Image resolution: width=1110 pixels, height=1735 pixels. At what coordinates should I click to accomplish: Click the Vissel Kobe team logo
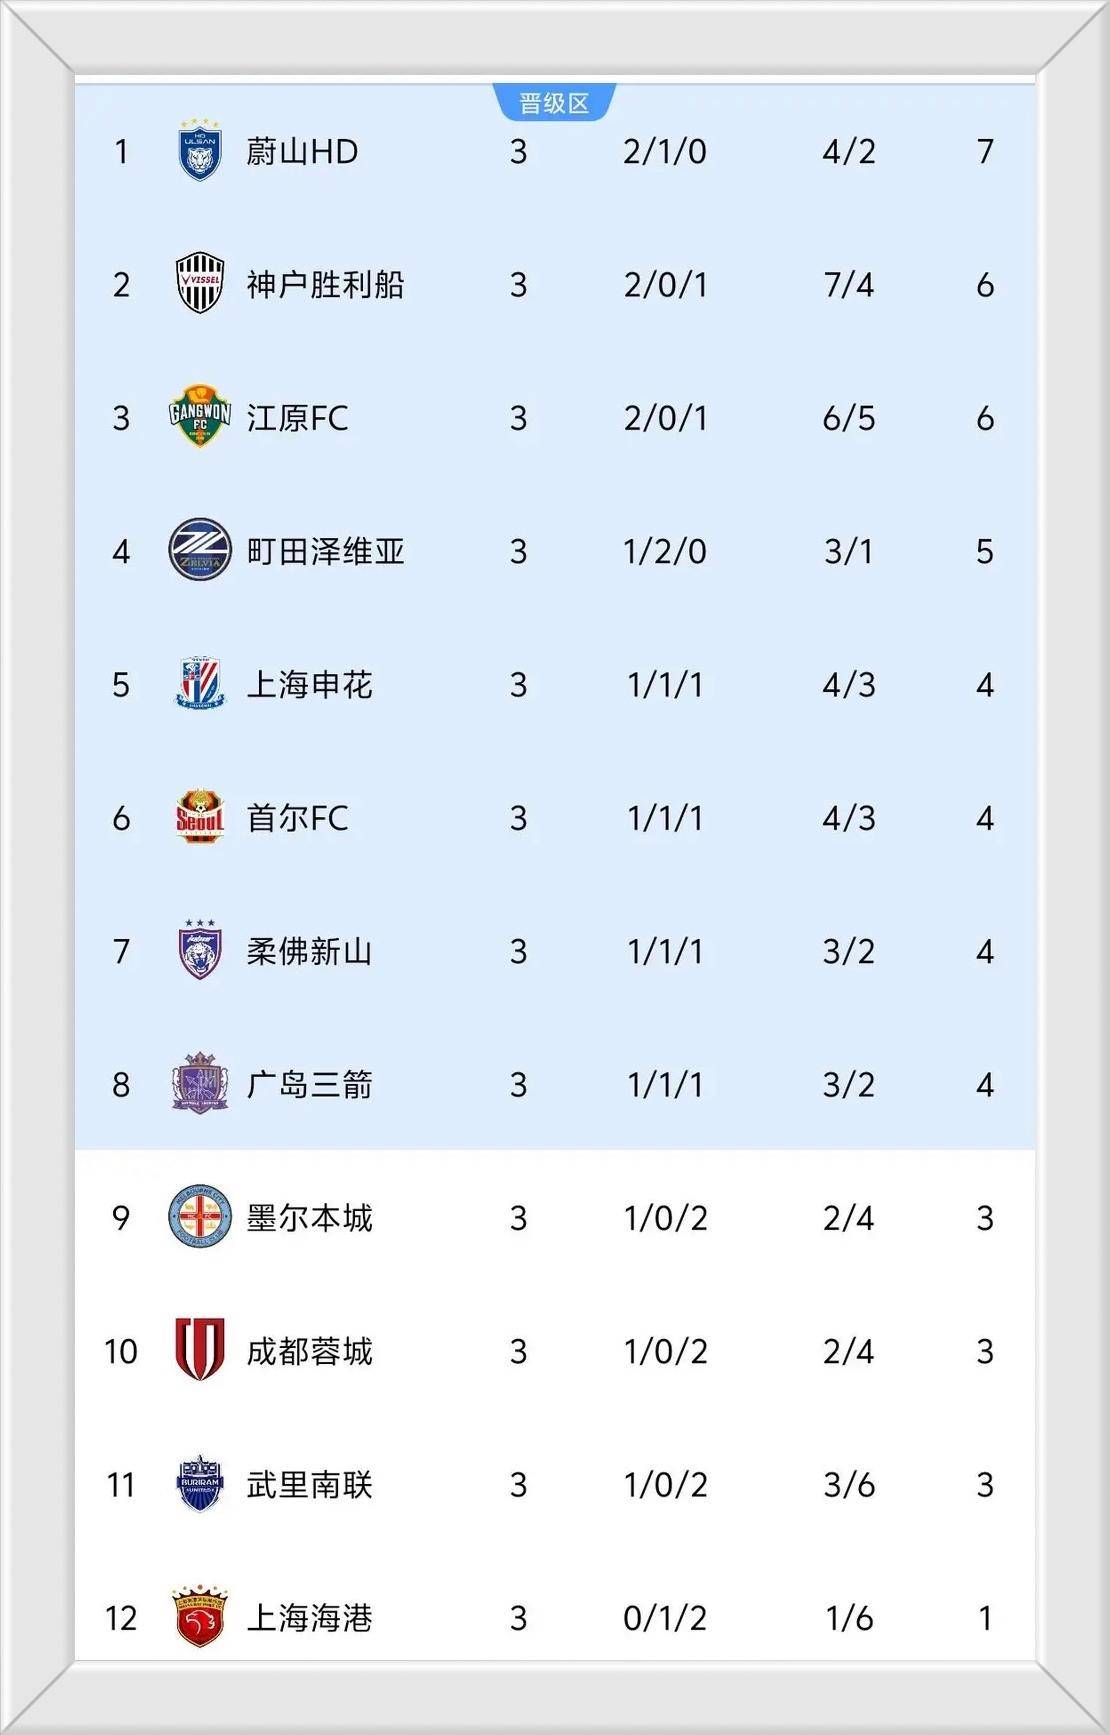tap(200, 284)
